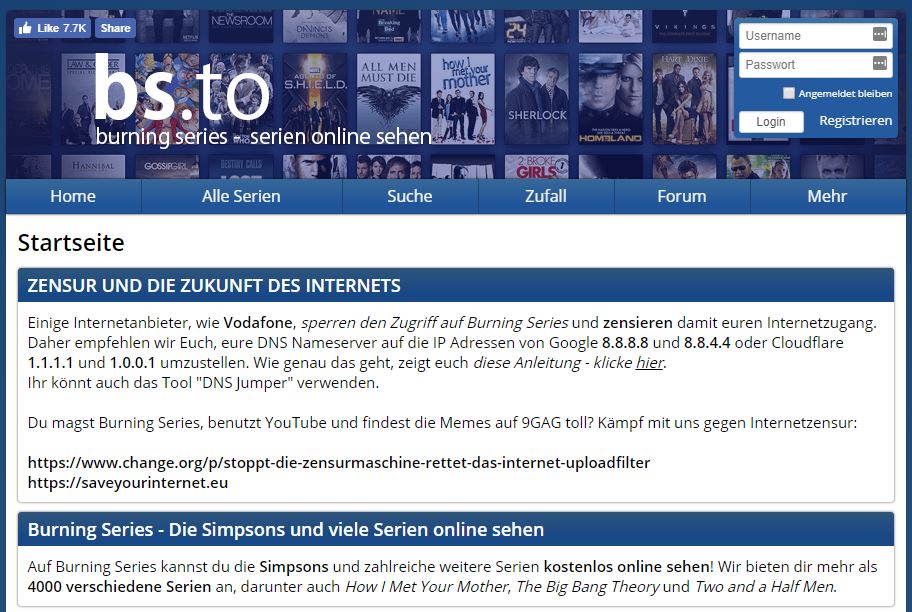Click the How I Met Your Mother poster
This screenshot has height=612, width=912.
(463, 99)
